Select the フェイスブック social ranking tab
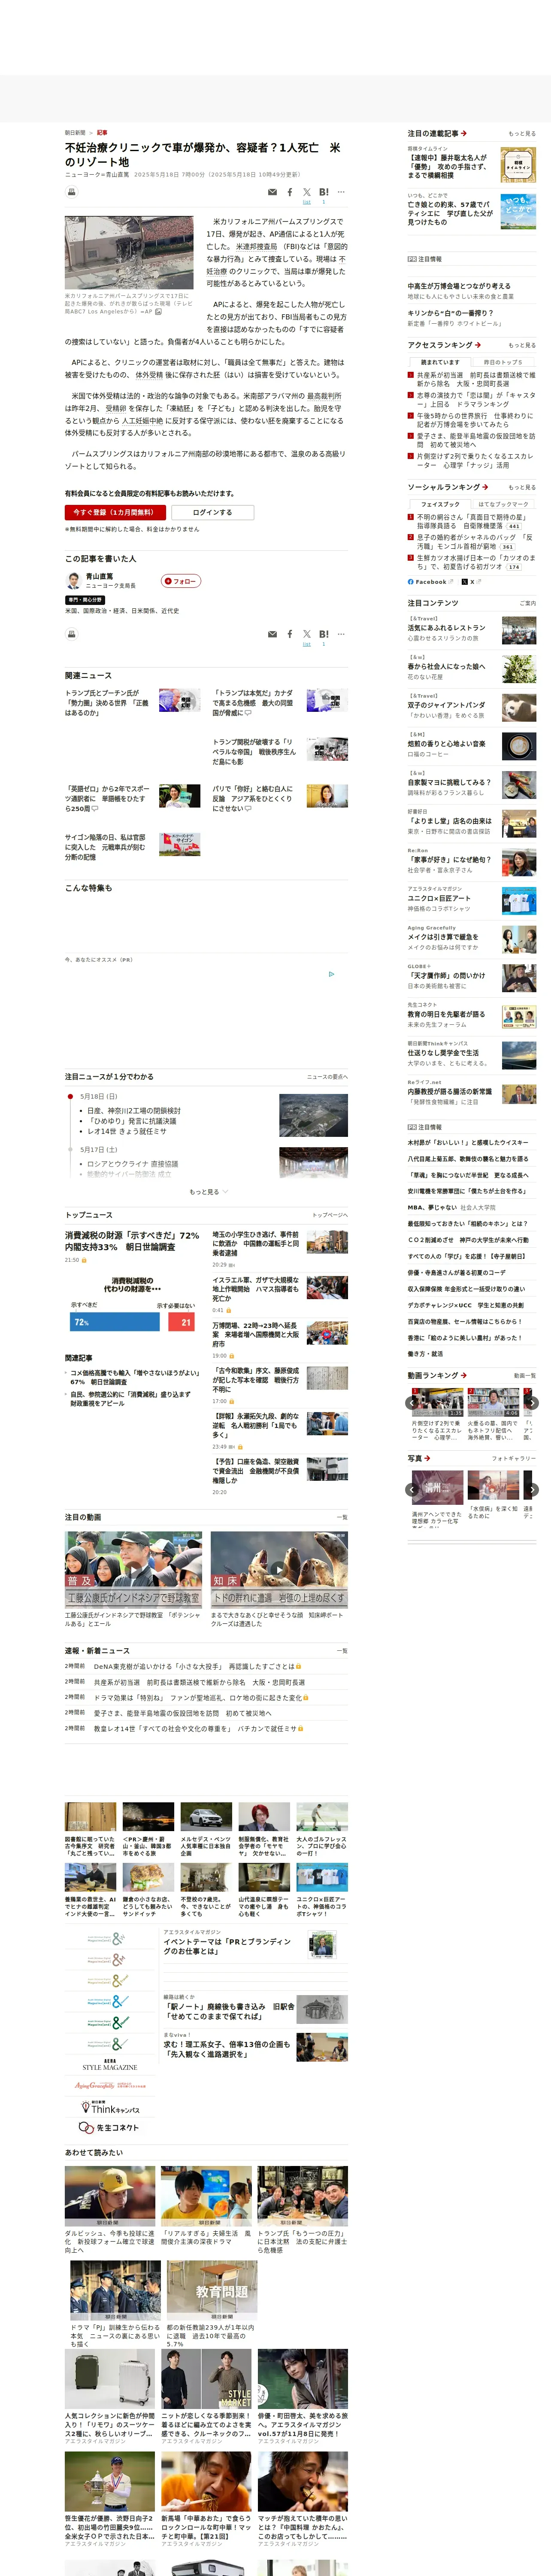The width and height of the screenshot is (551, 2576). 440,504
